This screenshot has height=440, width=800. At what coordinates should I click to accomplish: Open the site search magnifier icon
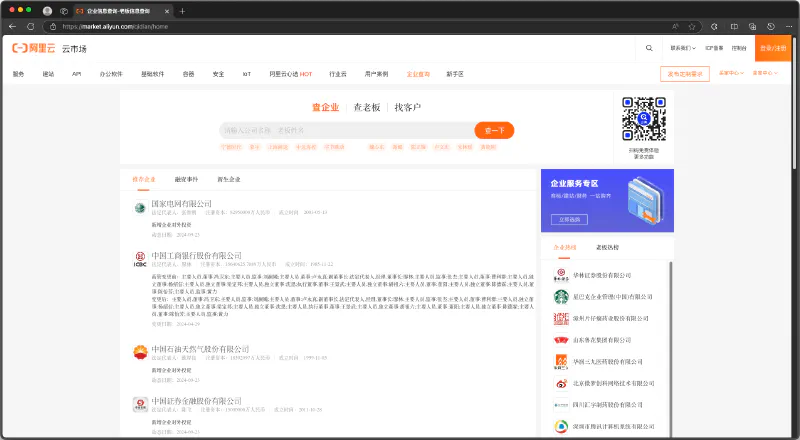(649, 48)
